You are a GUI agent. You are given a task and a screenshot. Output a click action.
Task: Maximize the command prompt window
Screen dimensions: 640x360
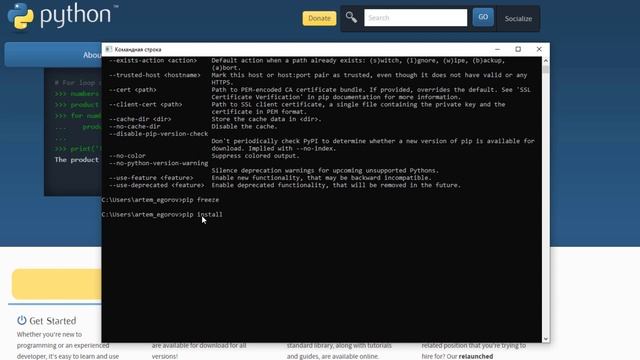pyautogui.click(x=518, y=49)
